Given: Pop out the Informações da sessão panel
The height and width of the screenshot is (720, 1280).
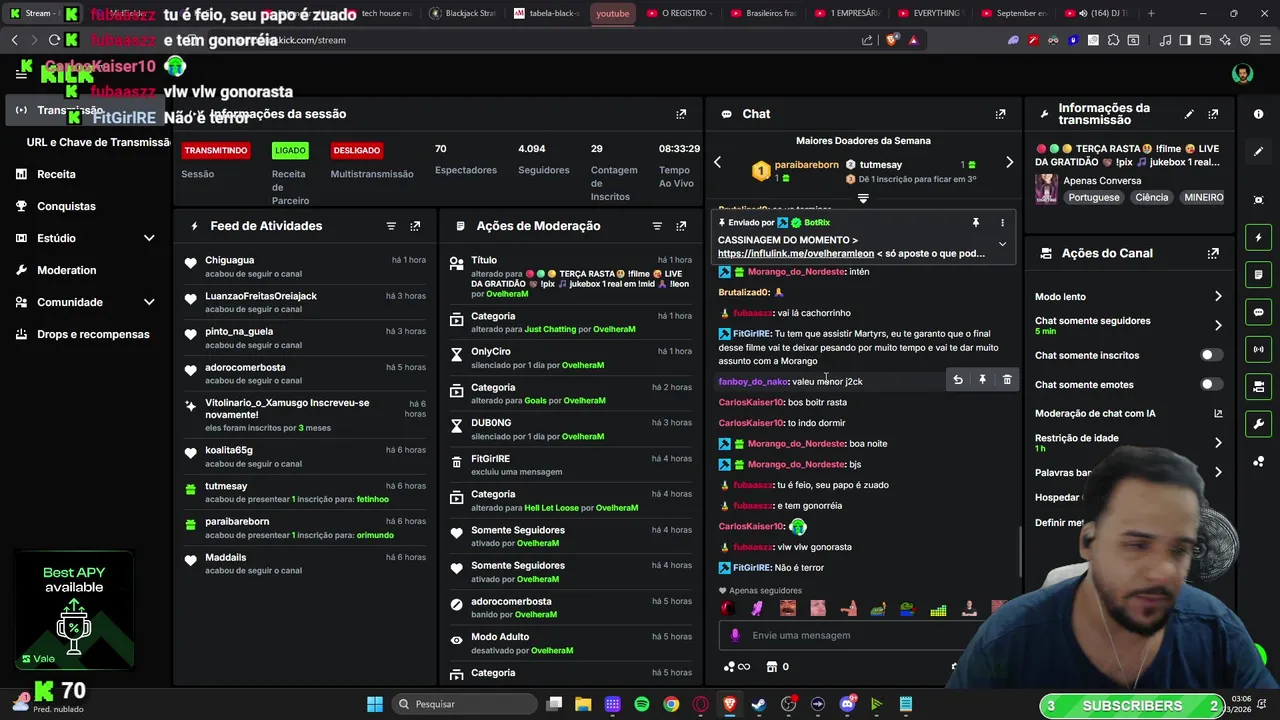Looking at the screenshot, I should 681,114.
